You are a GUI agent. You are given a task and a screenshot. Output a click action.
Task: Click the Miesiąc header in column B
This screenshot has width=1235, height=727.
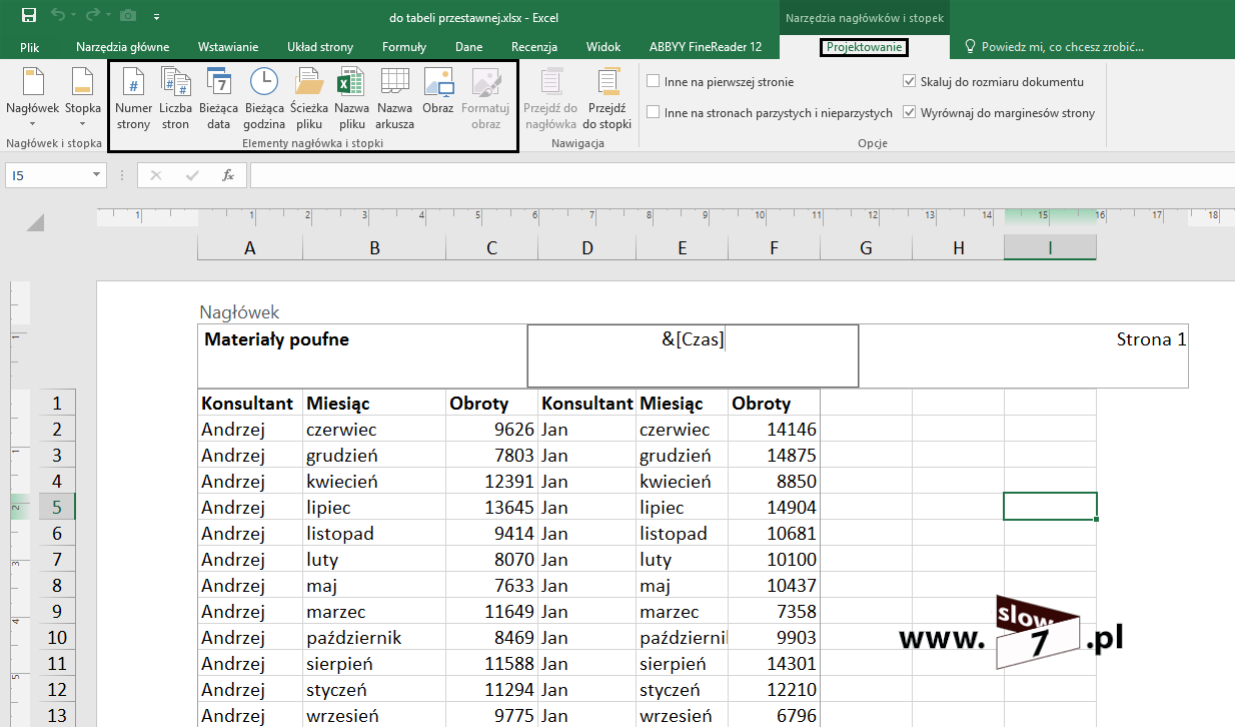[375, 403]
